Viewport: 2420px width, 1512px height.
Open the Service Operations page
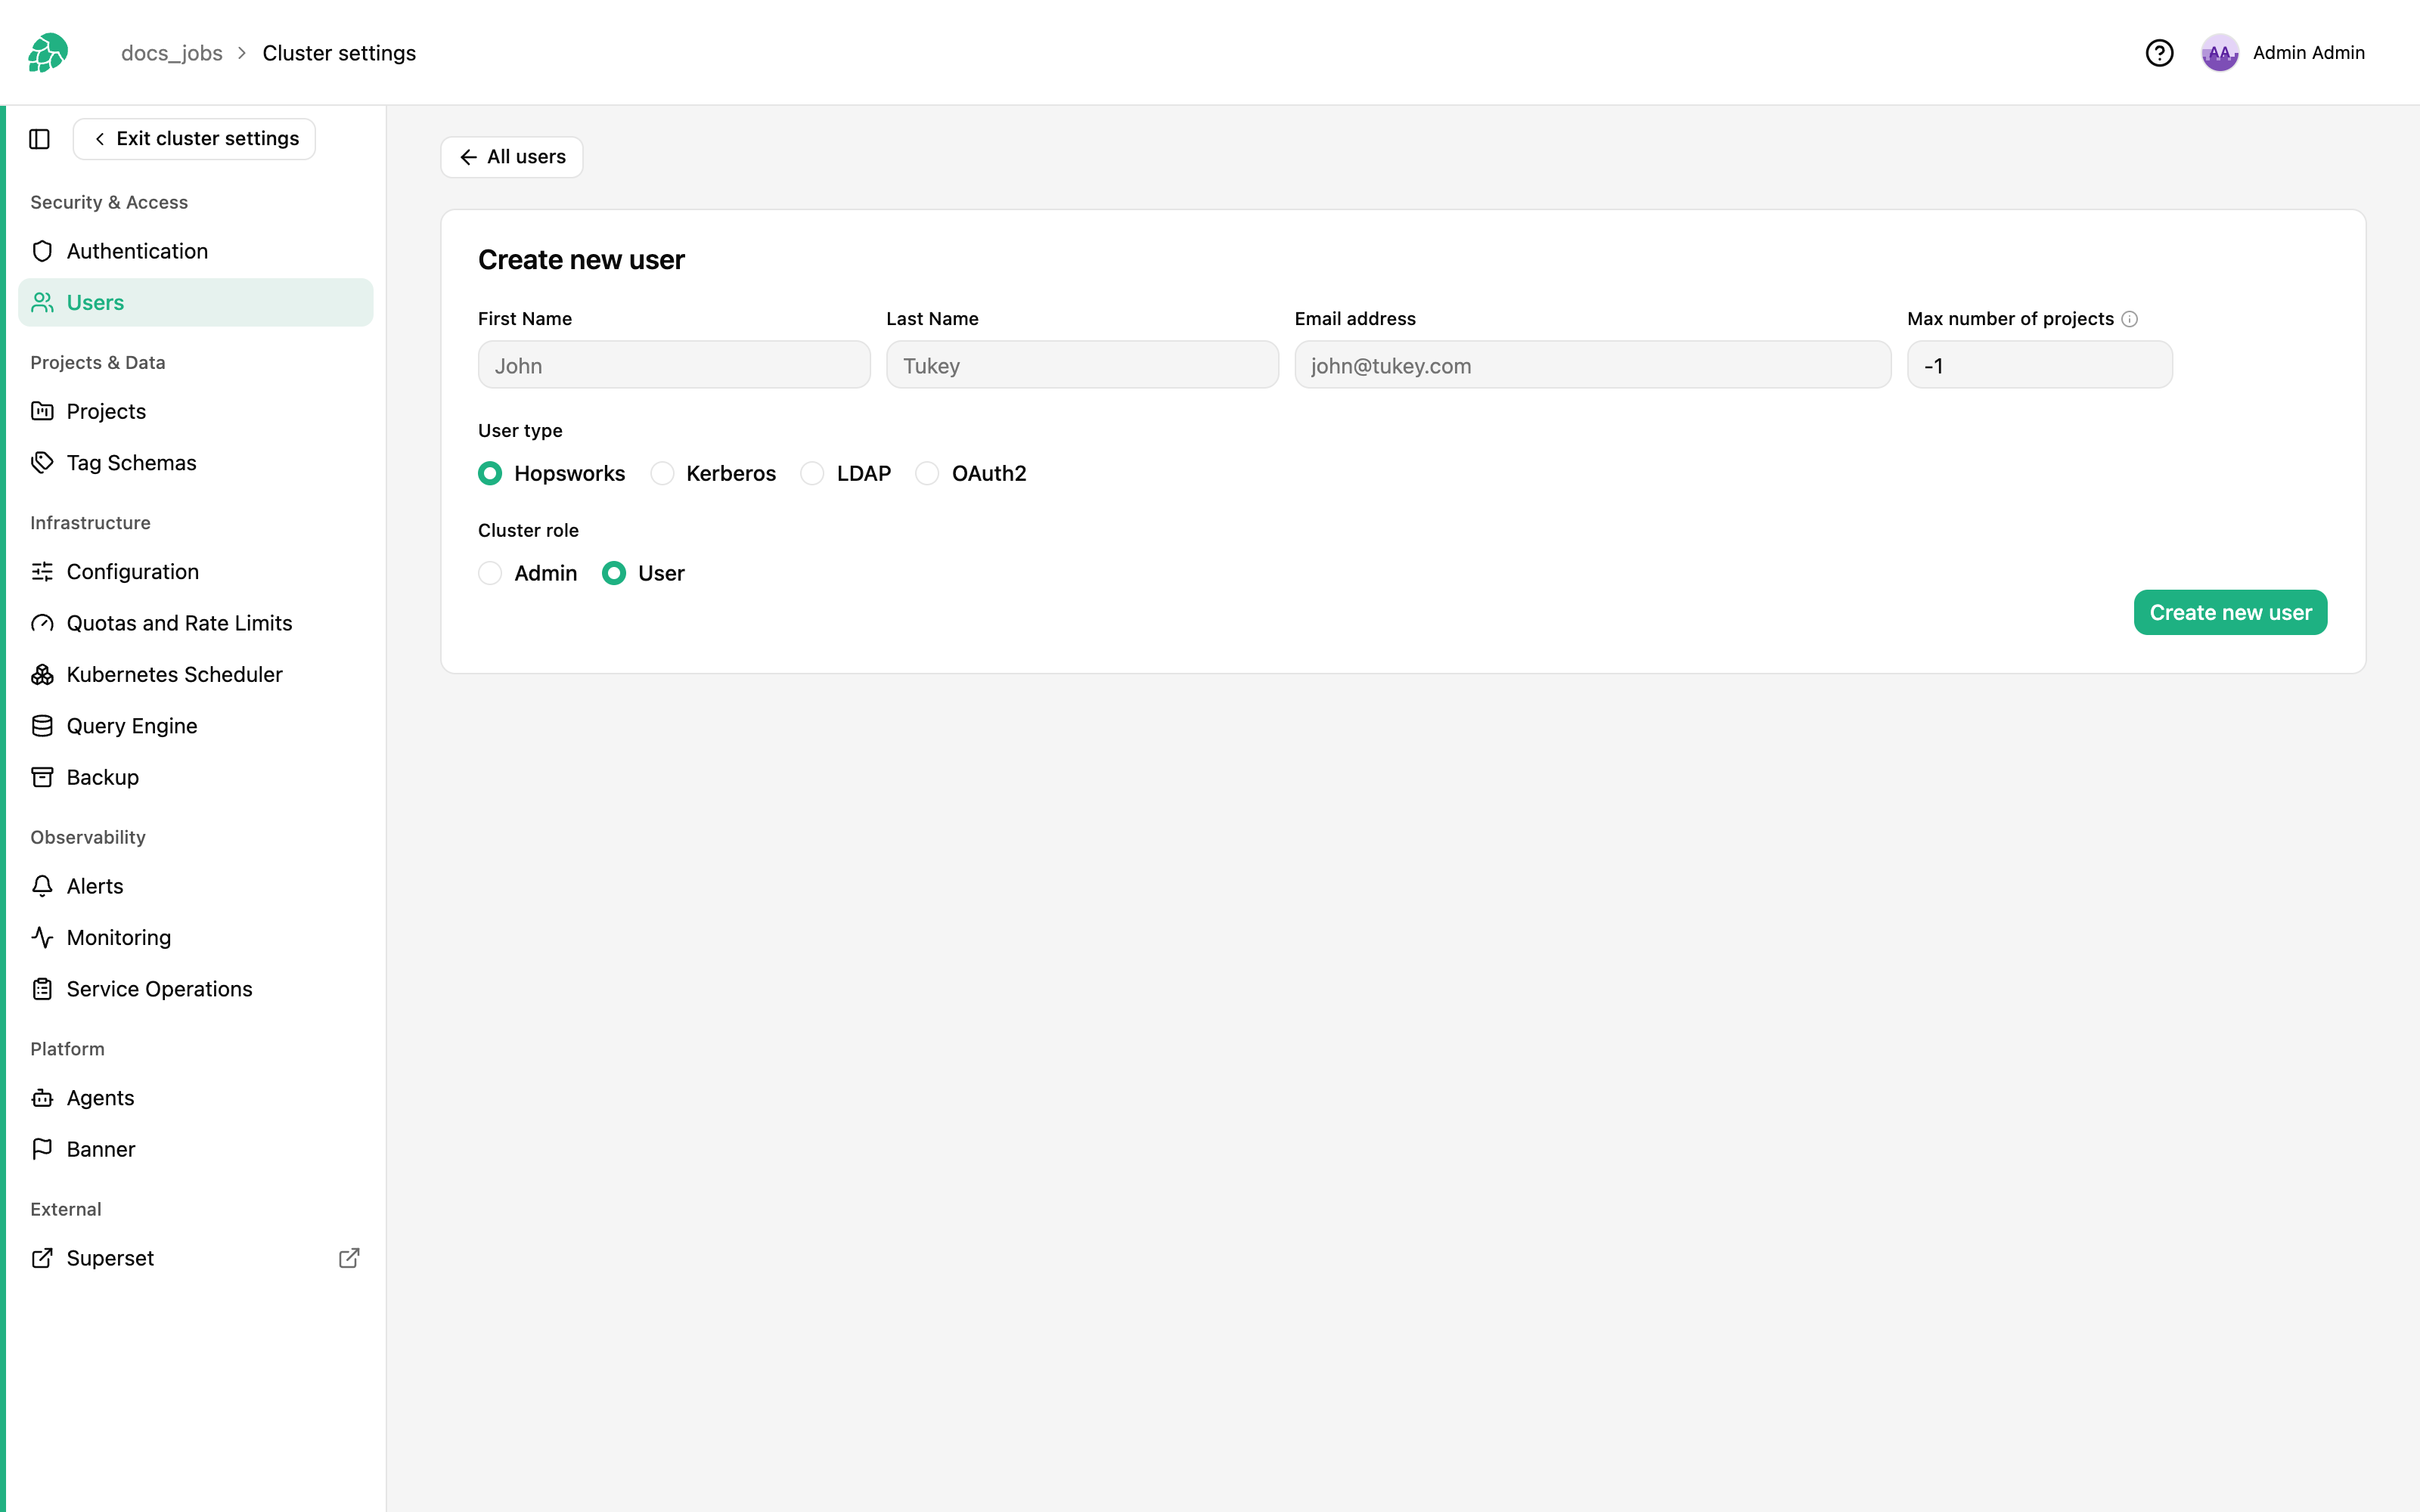point(196,989)
